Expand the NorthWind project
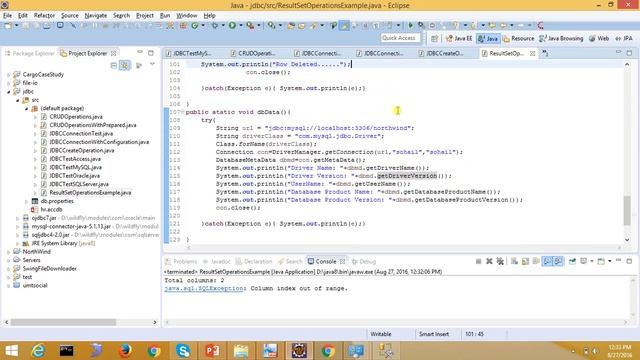The height and width of the screenshot is (360, 640). coord(9,252)
